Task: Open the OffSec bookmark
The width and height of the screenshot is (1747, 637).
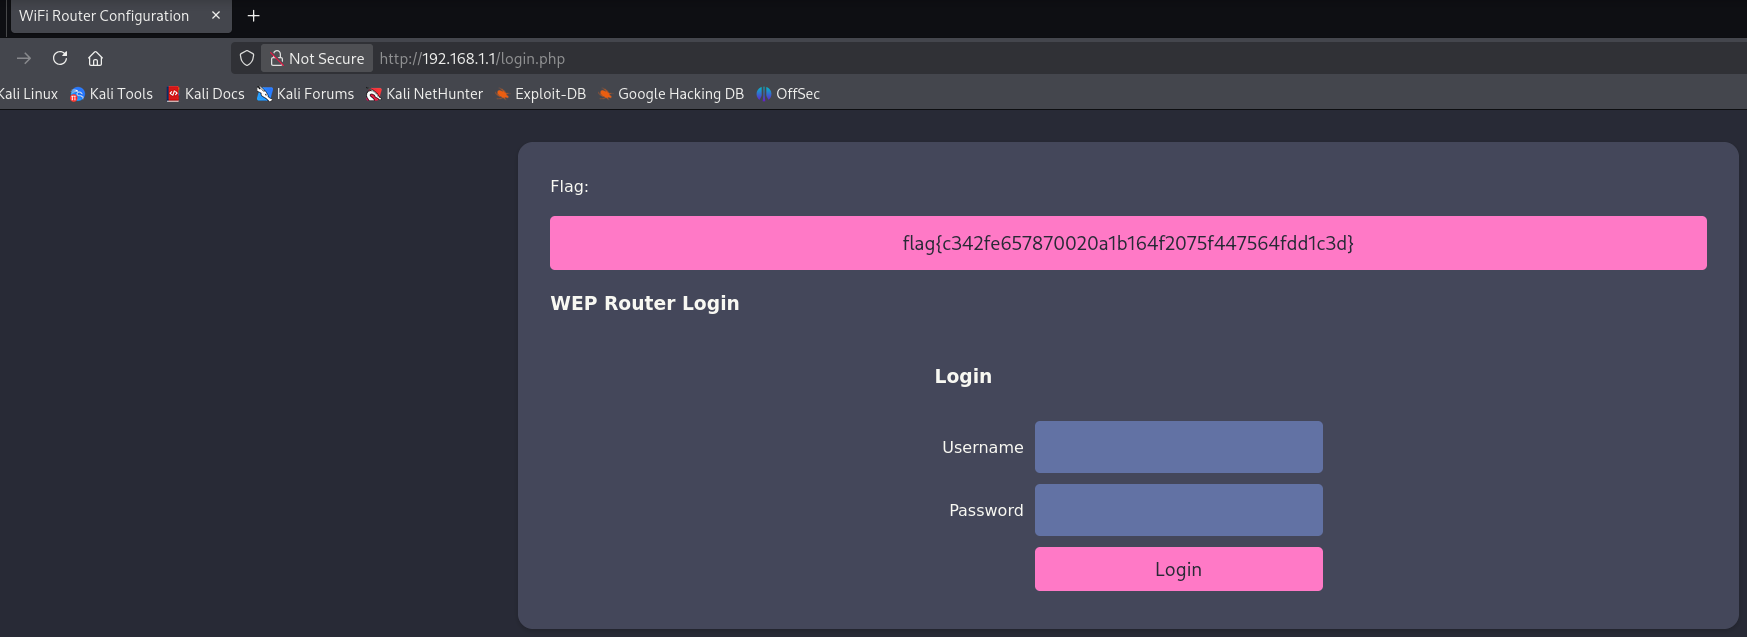Action: [788, 94]
